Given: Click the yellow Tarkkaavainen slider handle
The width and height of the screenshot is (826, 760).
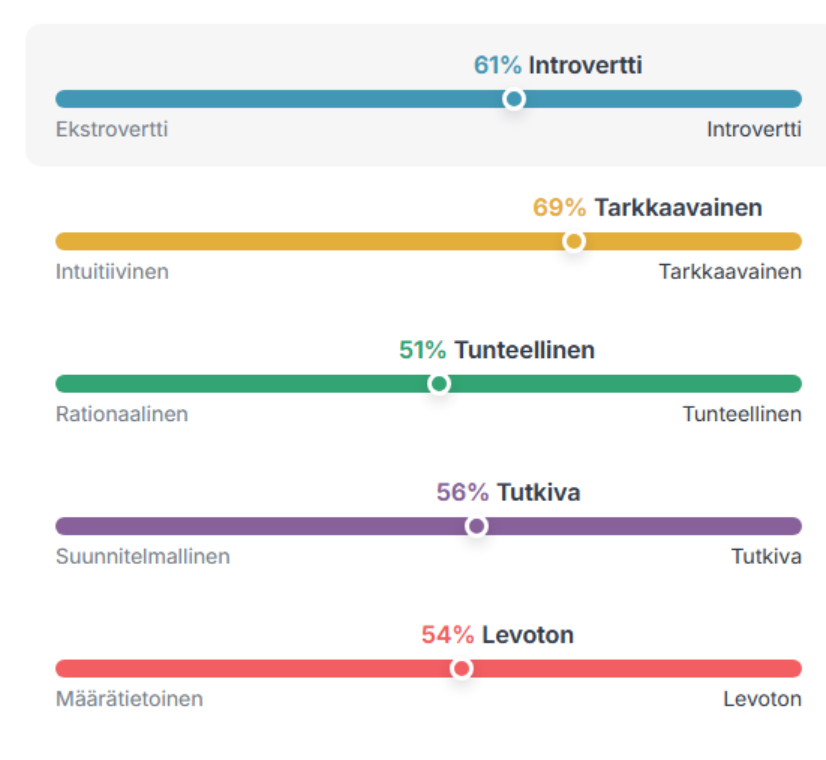Looking at the screenshot, I should pyautogui.click(x=574, y=241).
